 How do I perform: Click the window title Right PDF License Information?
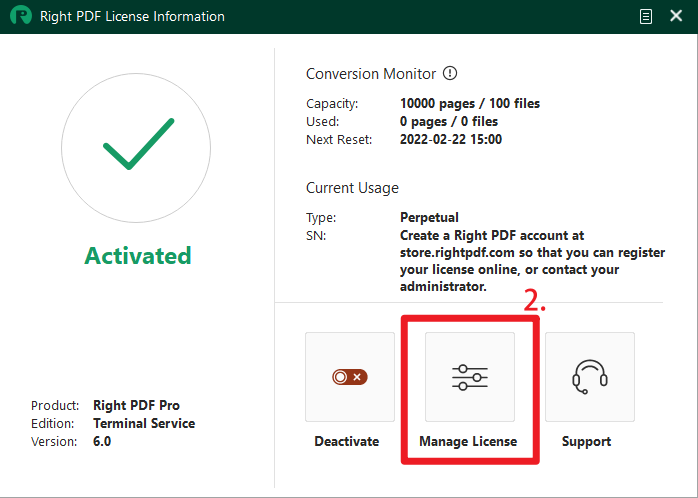(x=132, y=16)
